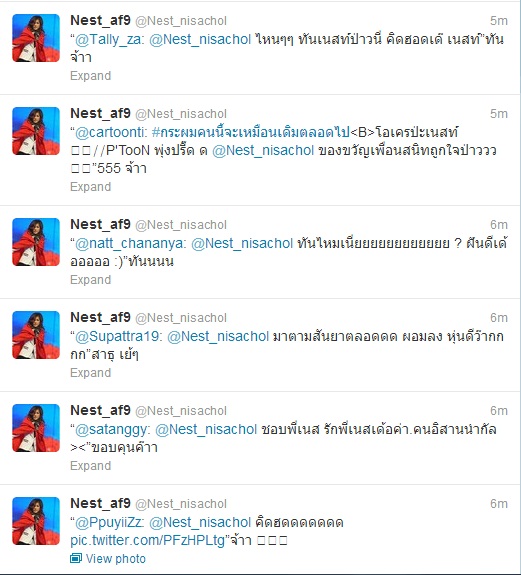Screen dimensions: 521x575
Task: Expand the tweet quoting @cartoonti
Action: (91, 187)
